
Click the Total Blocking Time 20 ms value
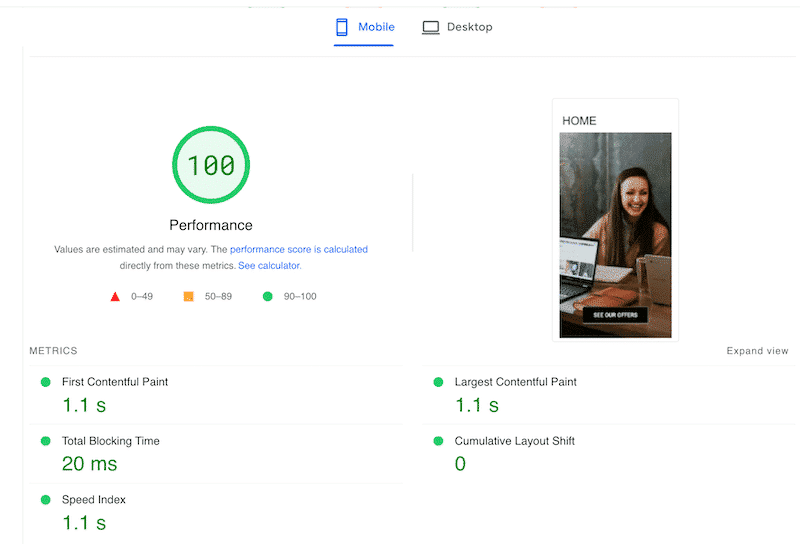(90, 464)
